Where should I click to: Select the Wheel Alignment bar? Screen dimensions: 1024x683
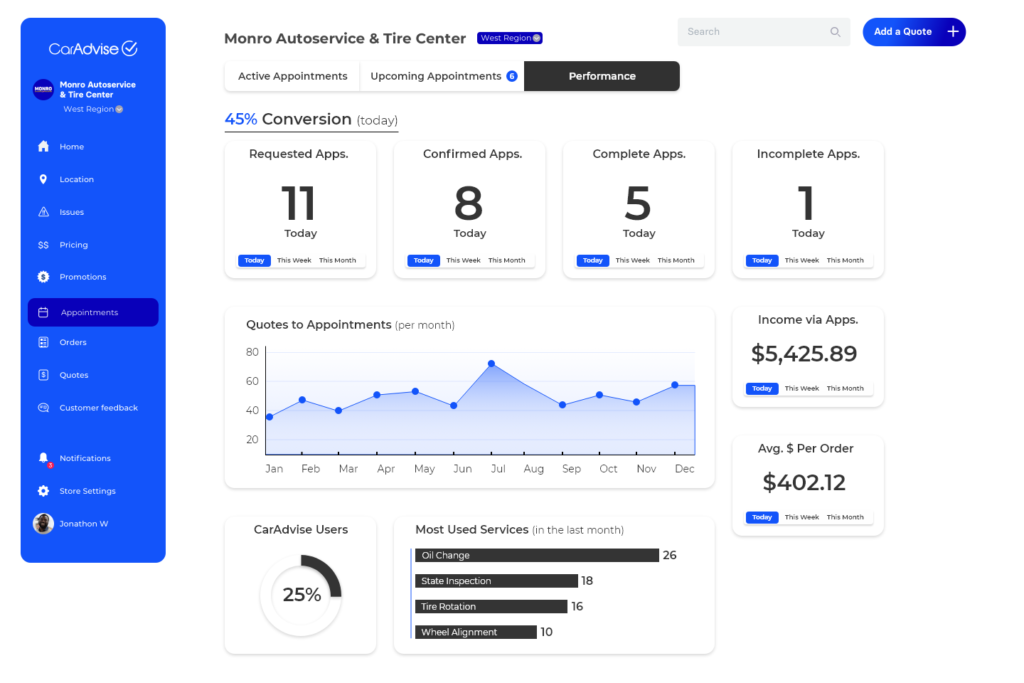(476, 632)
